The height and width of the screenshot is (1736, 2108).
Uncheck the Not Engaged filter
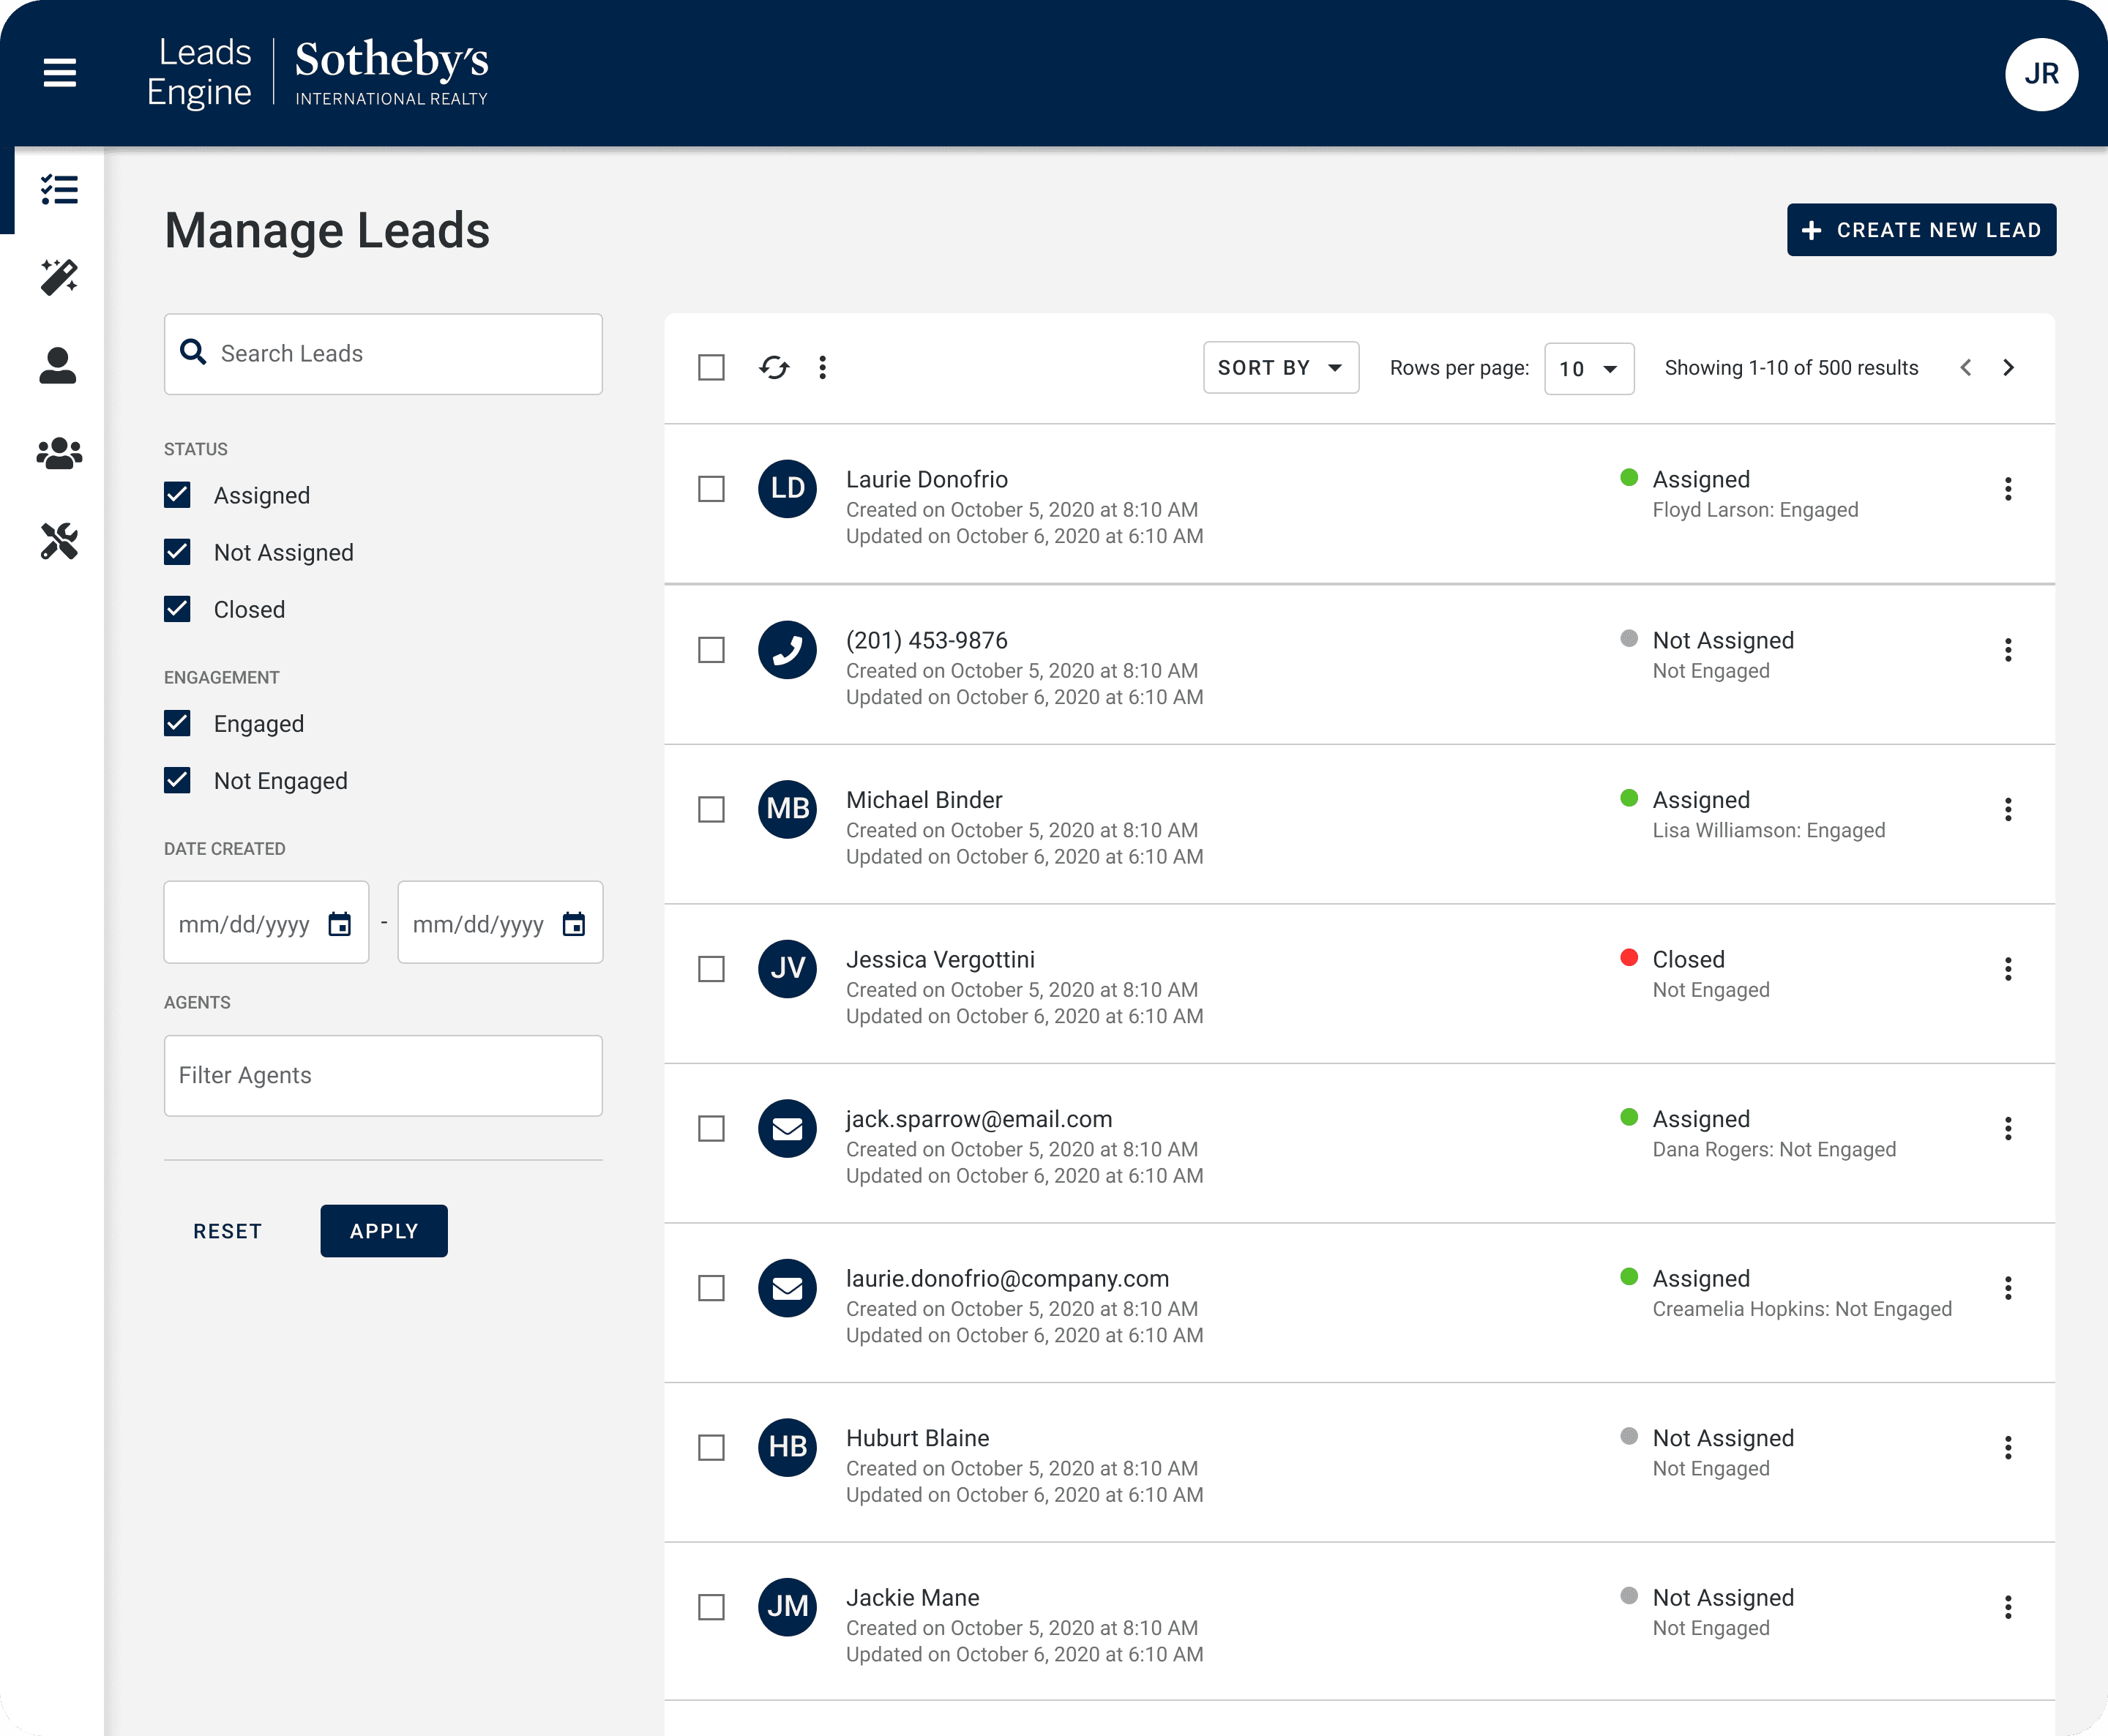178,780
